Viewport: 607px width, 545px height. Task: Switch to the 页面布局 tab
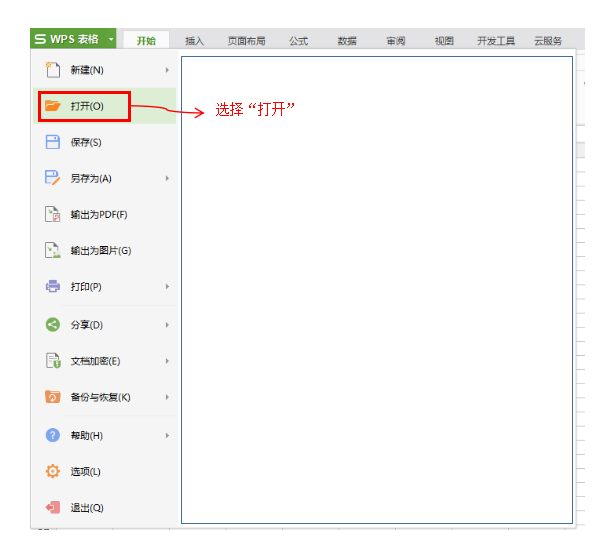pyautogui.click(x=246, y=40)
